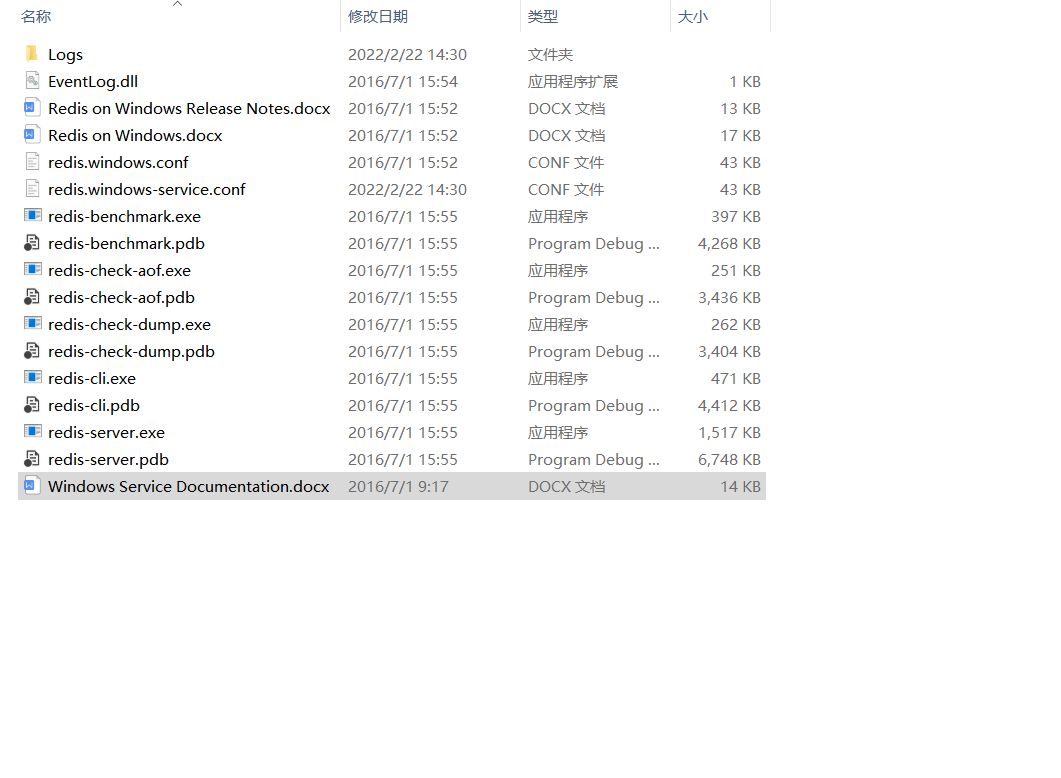Select the Redis on Windows.docx name
The width and height of the screenshot is (1061, 778).
(x=135, y=135)
